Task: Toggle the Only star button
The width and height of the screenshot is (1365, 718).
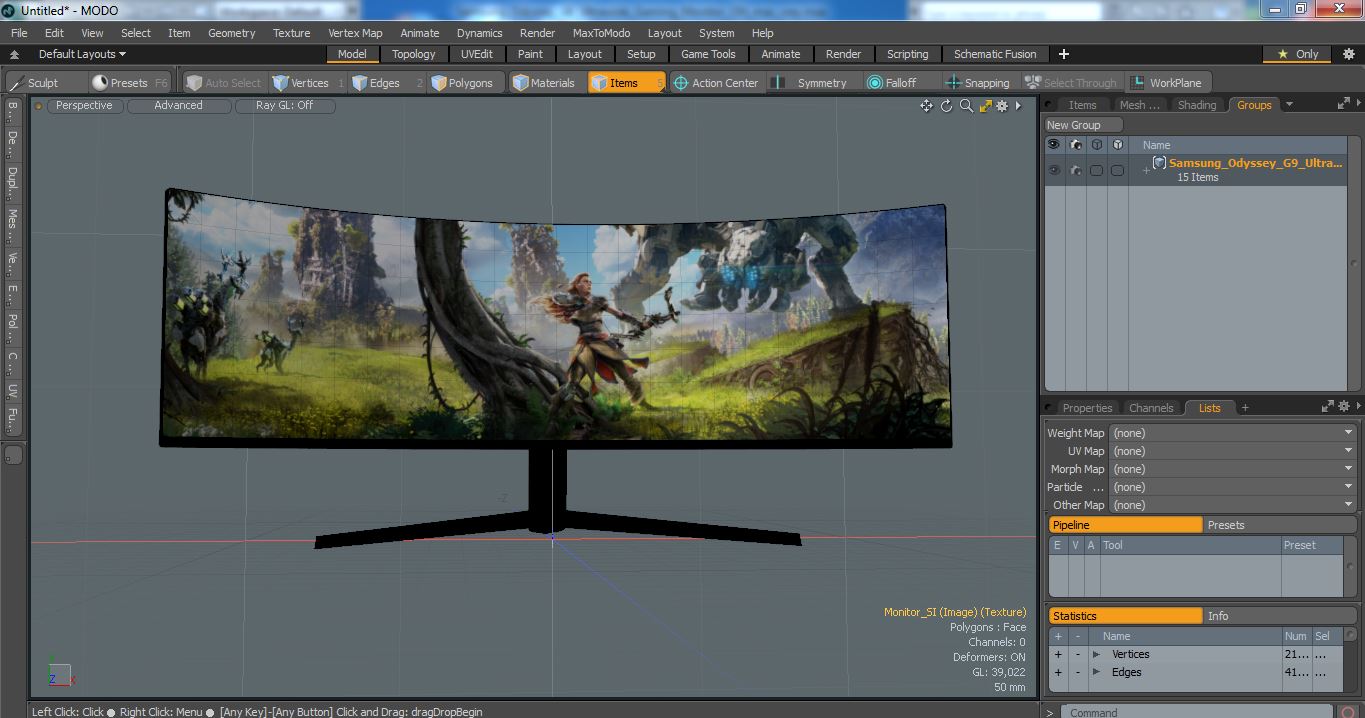Action: click(x=1298, y=54)
